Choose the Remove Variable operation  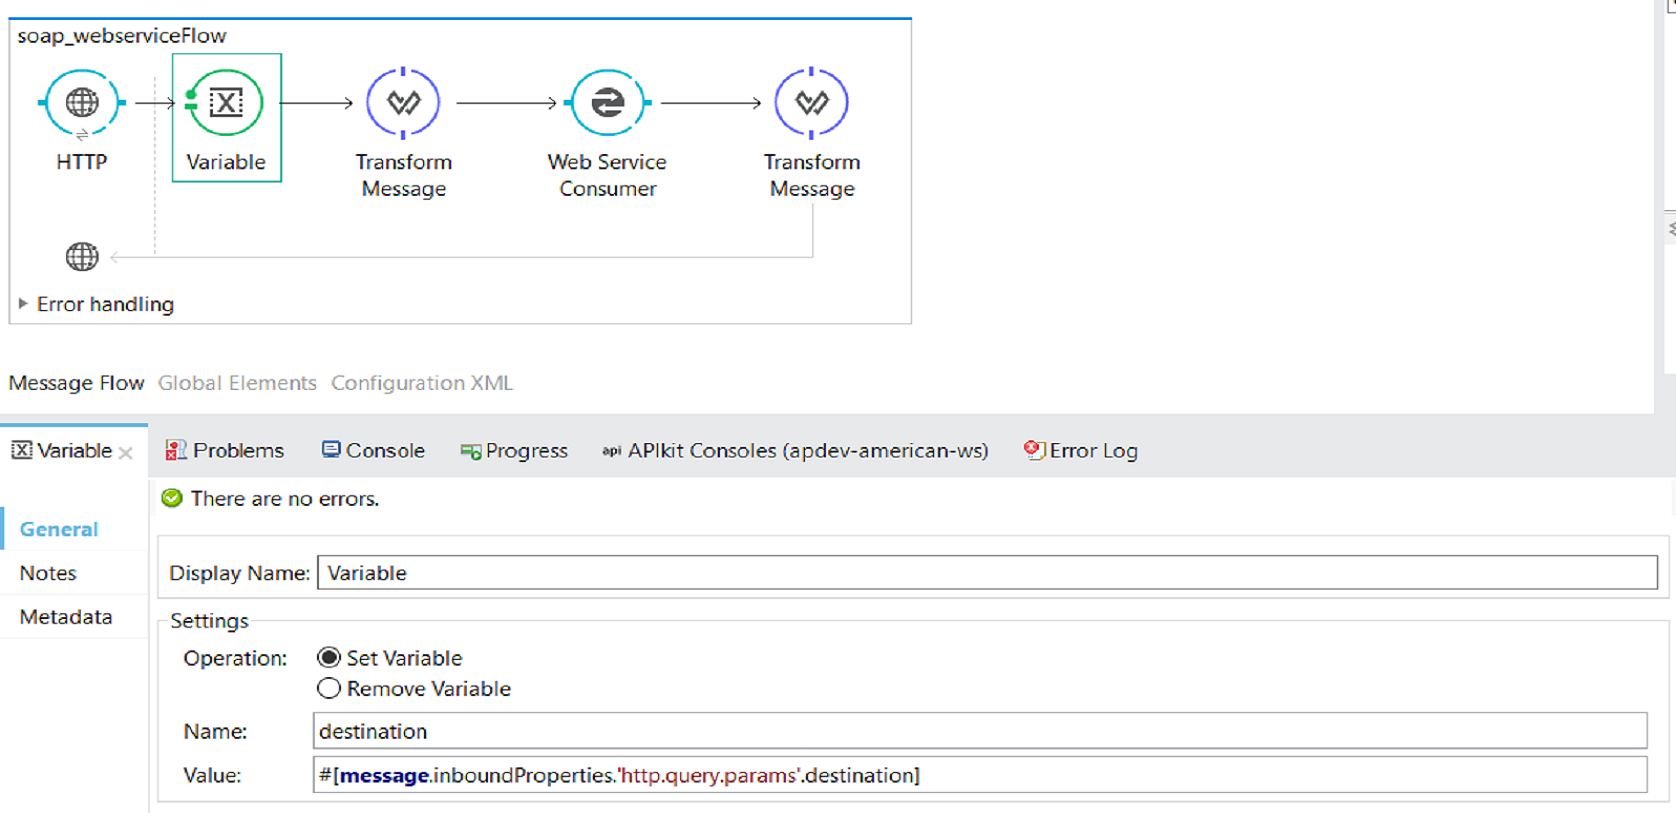tap(329, 689)
